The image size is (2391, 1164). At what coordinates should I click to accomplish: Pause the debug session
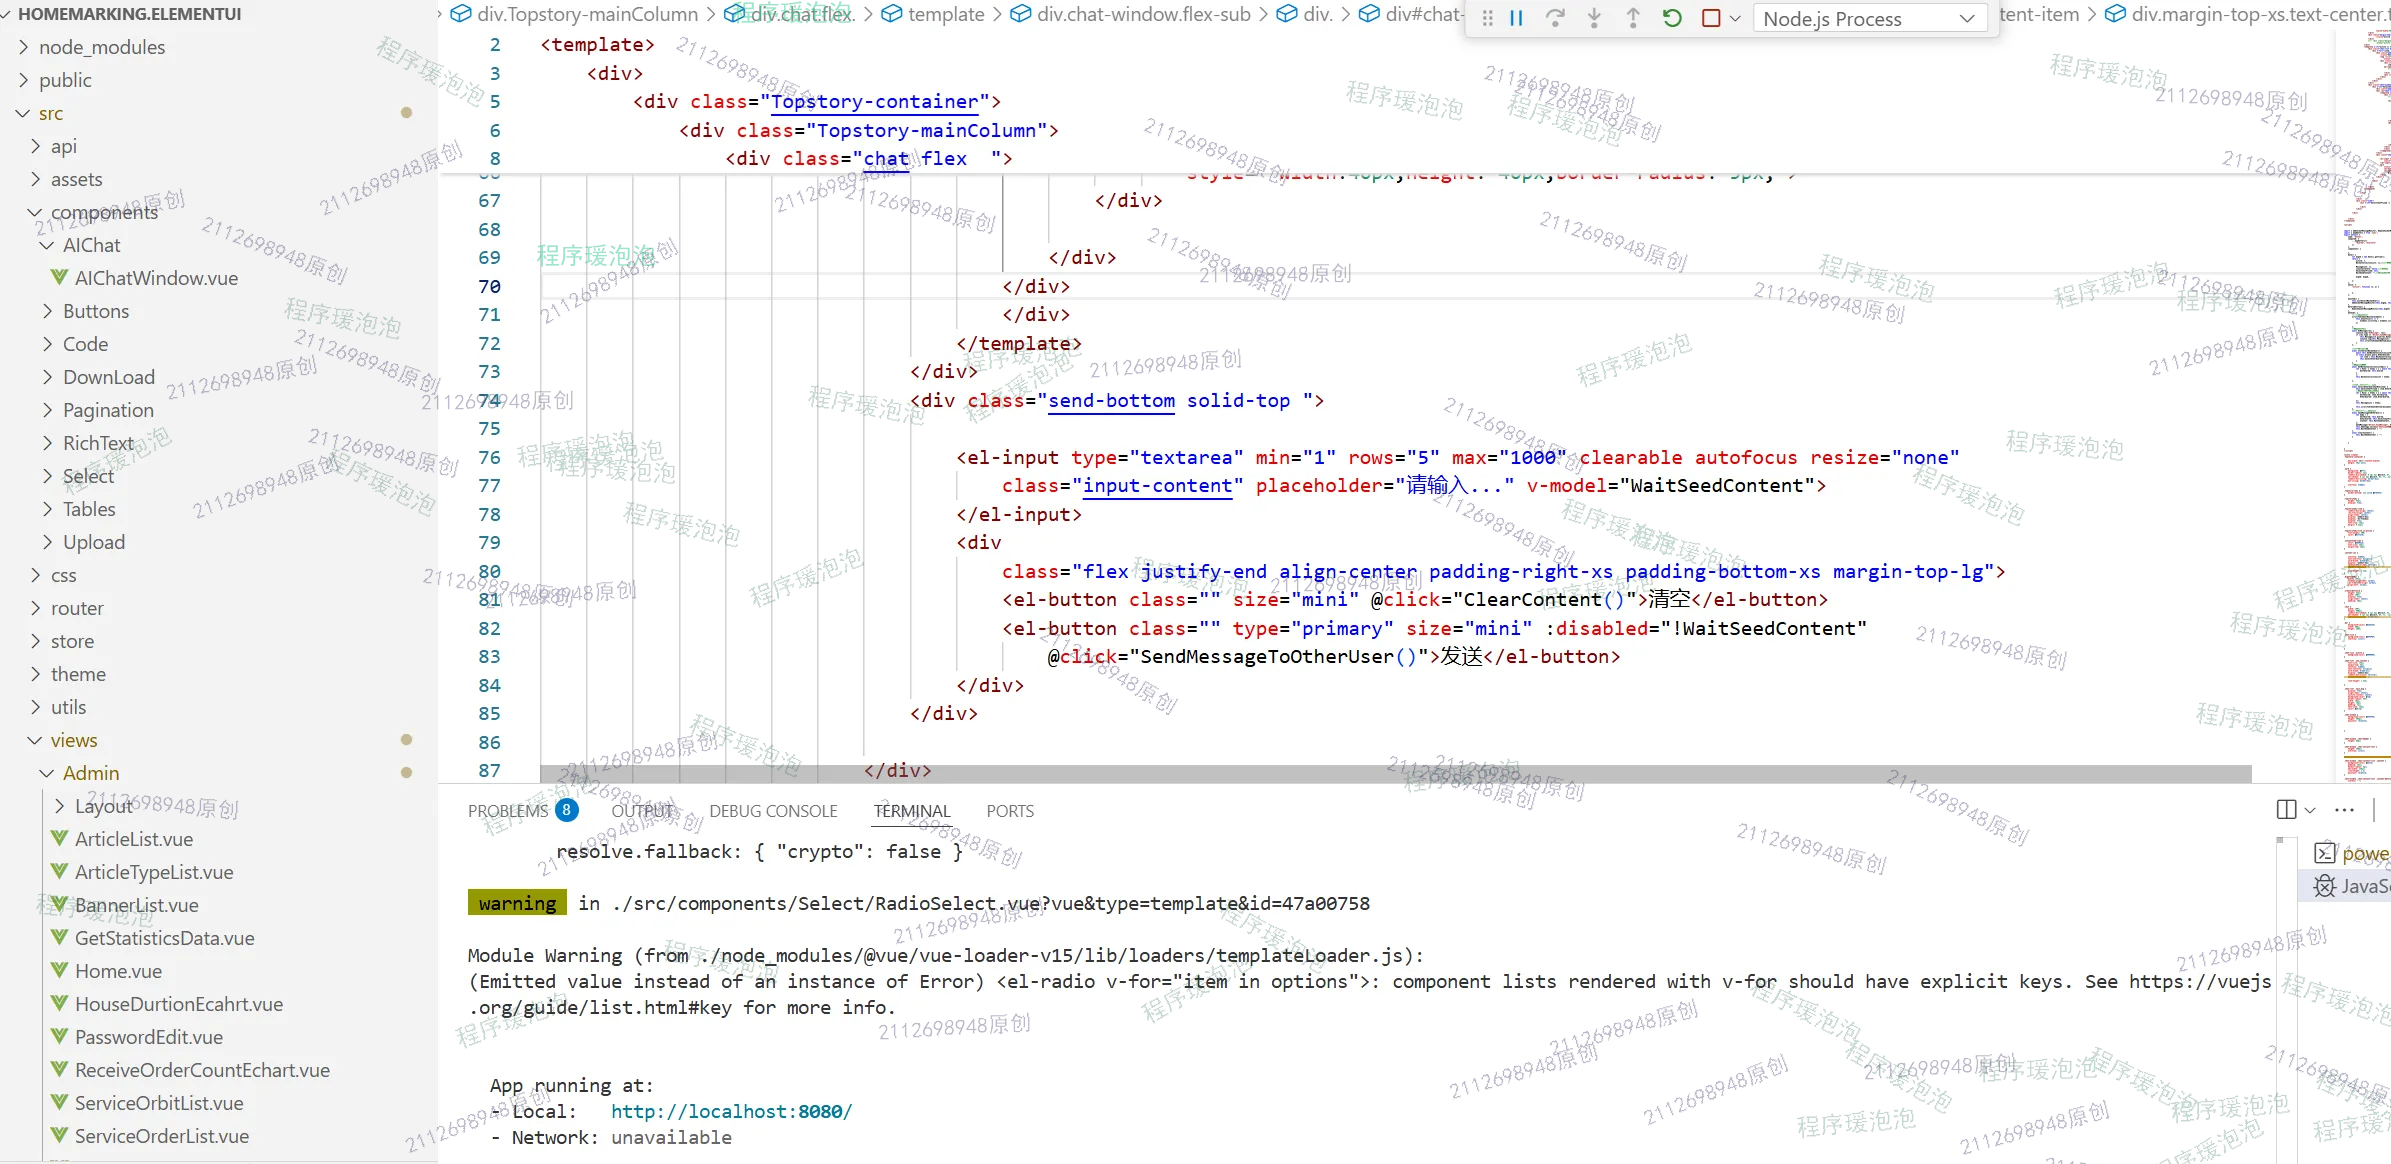tap(1516, 18)
